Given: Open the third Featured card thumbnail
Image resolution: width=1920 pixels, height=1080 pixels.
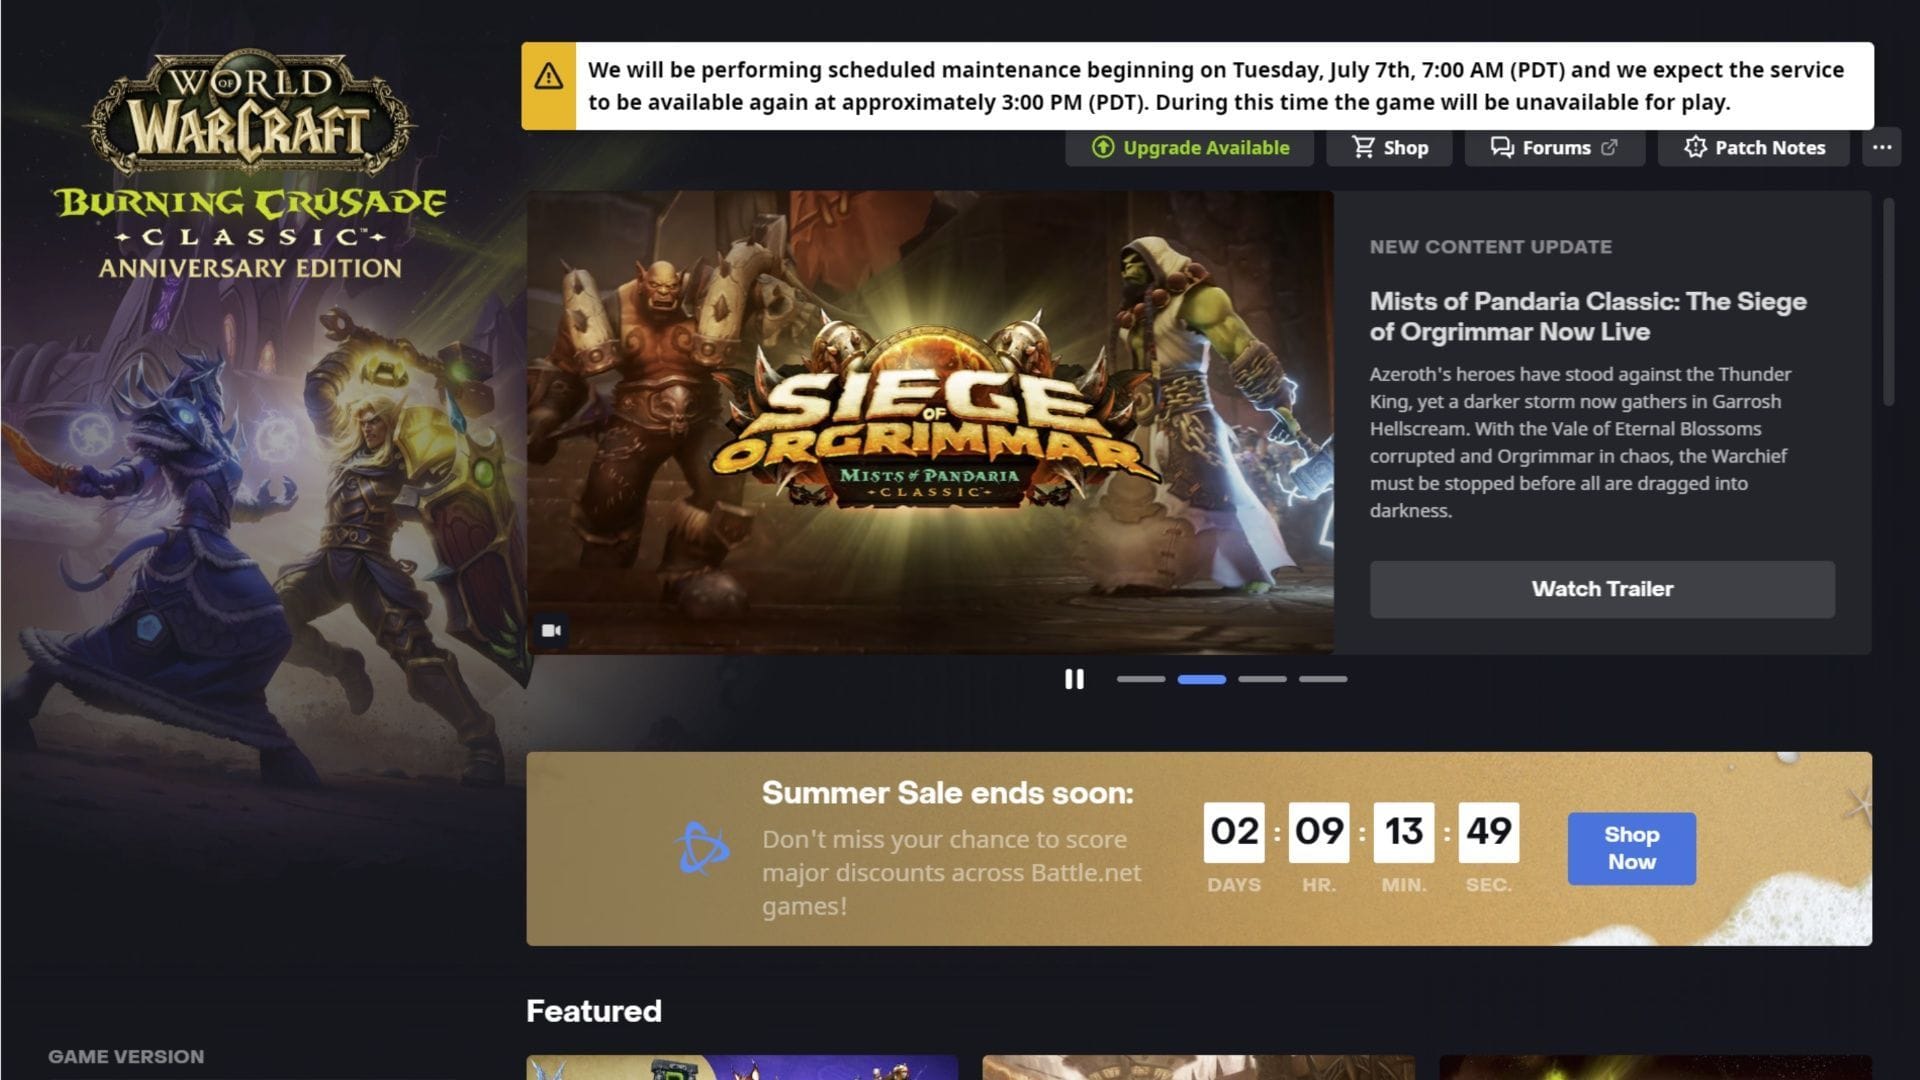Looking at the screenshot, I should click(1655, 1067).
